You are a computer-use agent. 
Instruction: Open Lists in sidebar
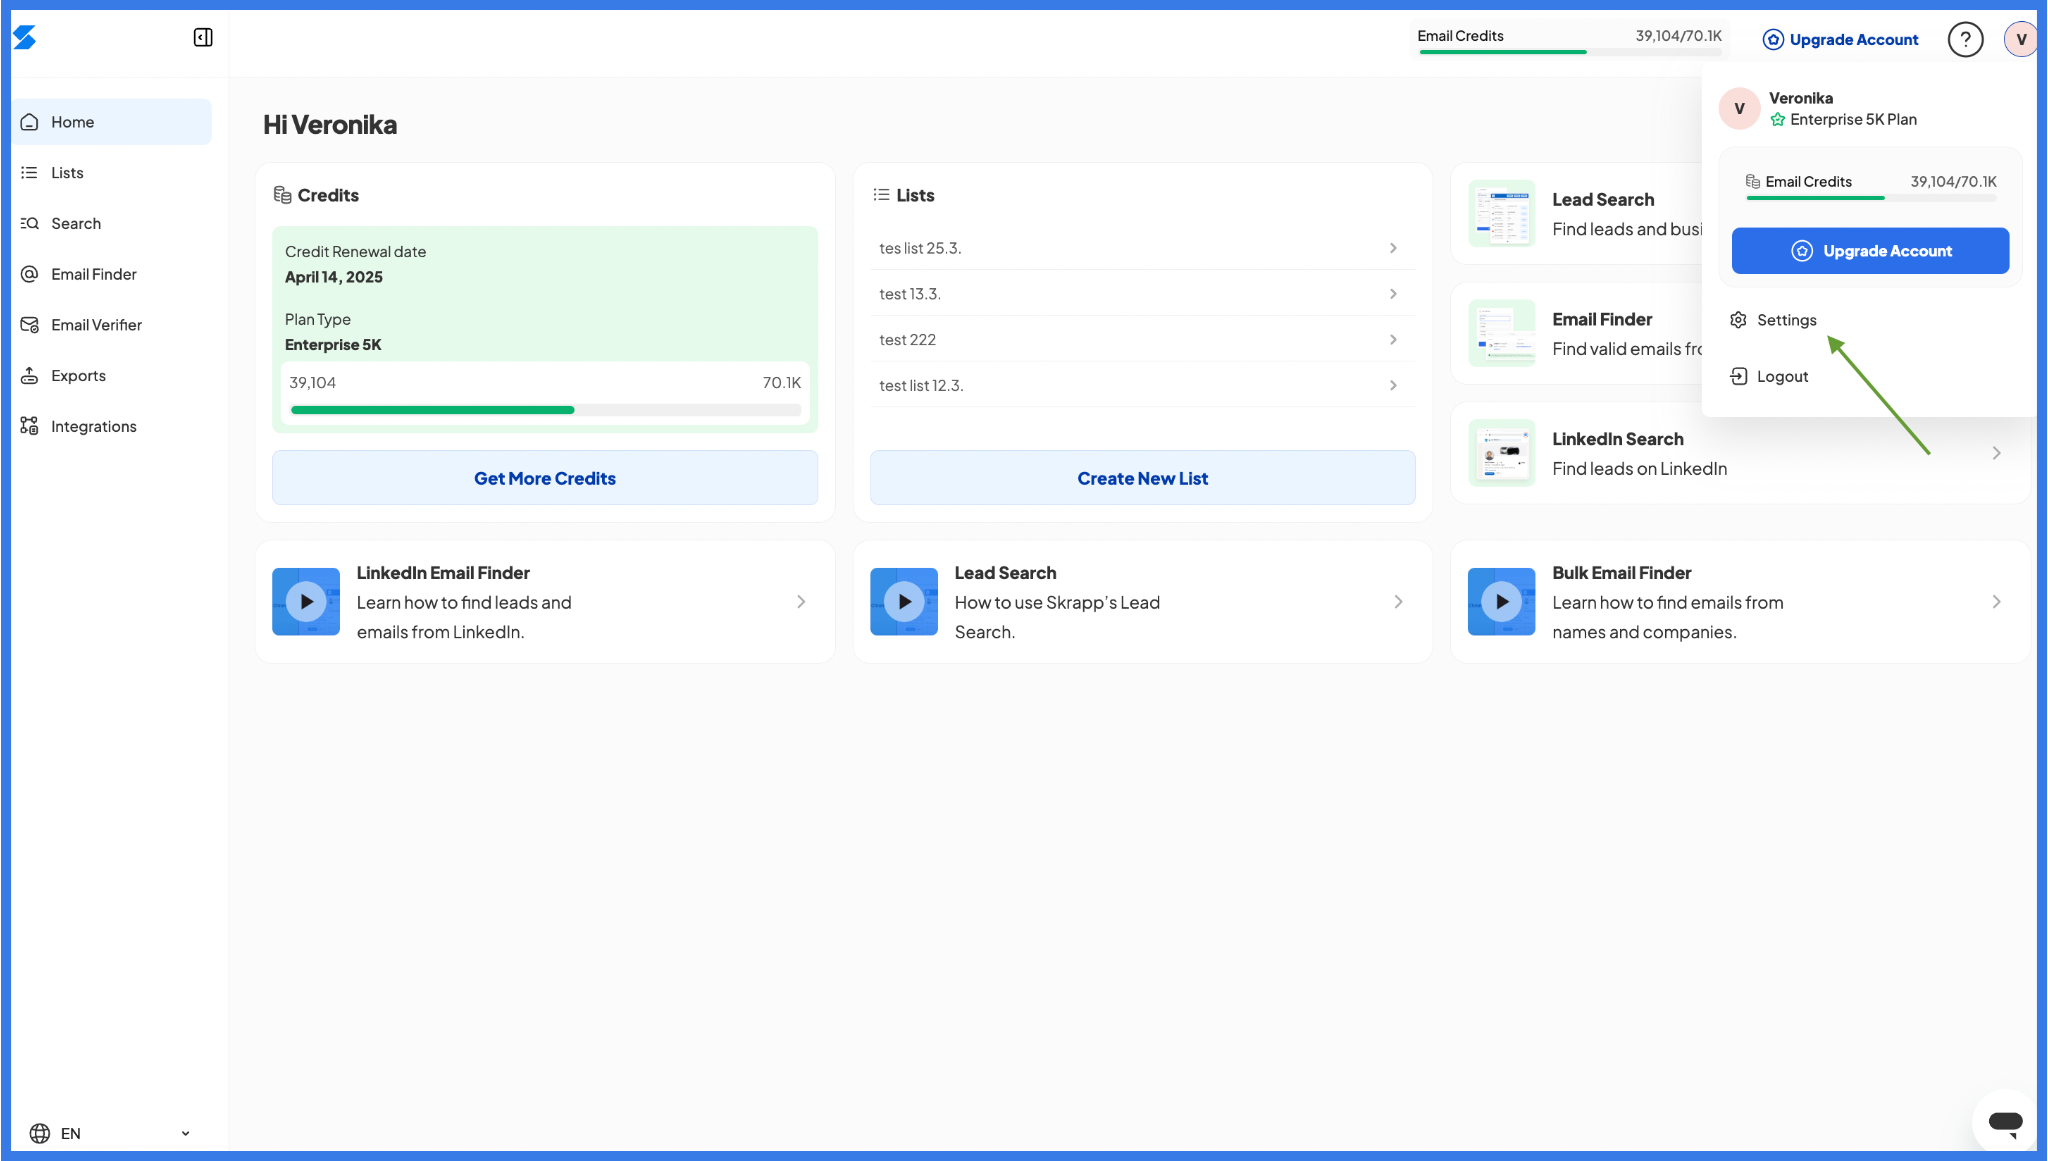(112, 173)
